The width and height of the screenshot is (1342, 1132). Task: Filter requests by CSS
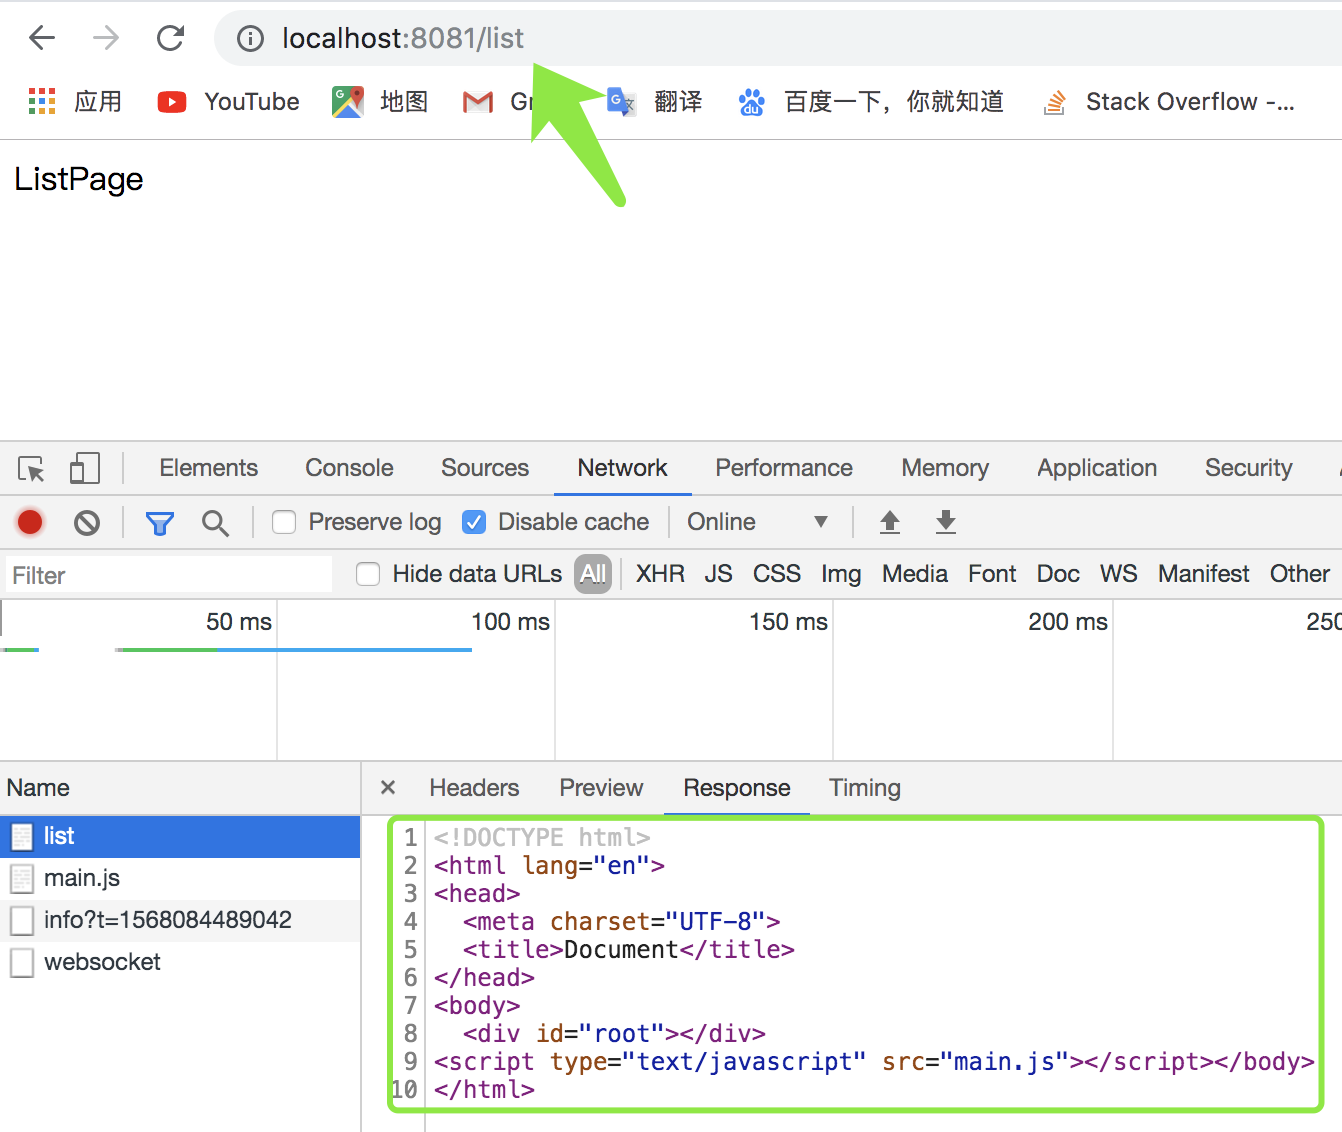click(x=777, y=574)
